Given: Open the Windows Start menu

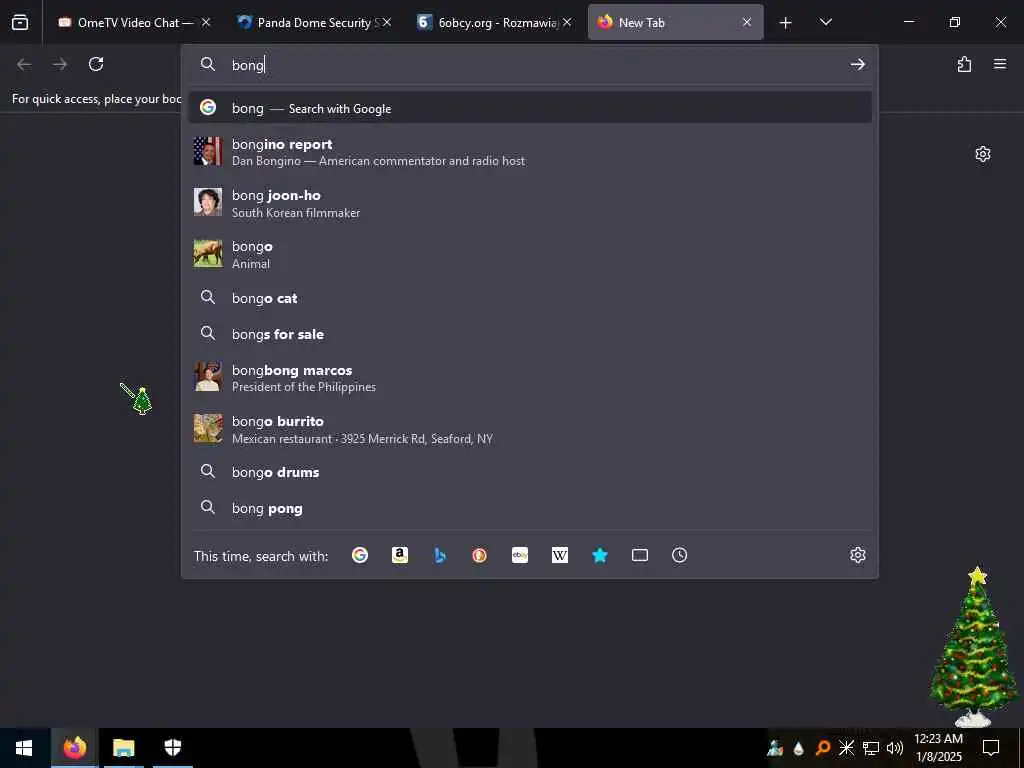Looking at the screenshot, I should click(24, 748).
